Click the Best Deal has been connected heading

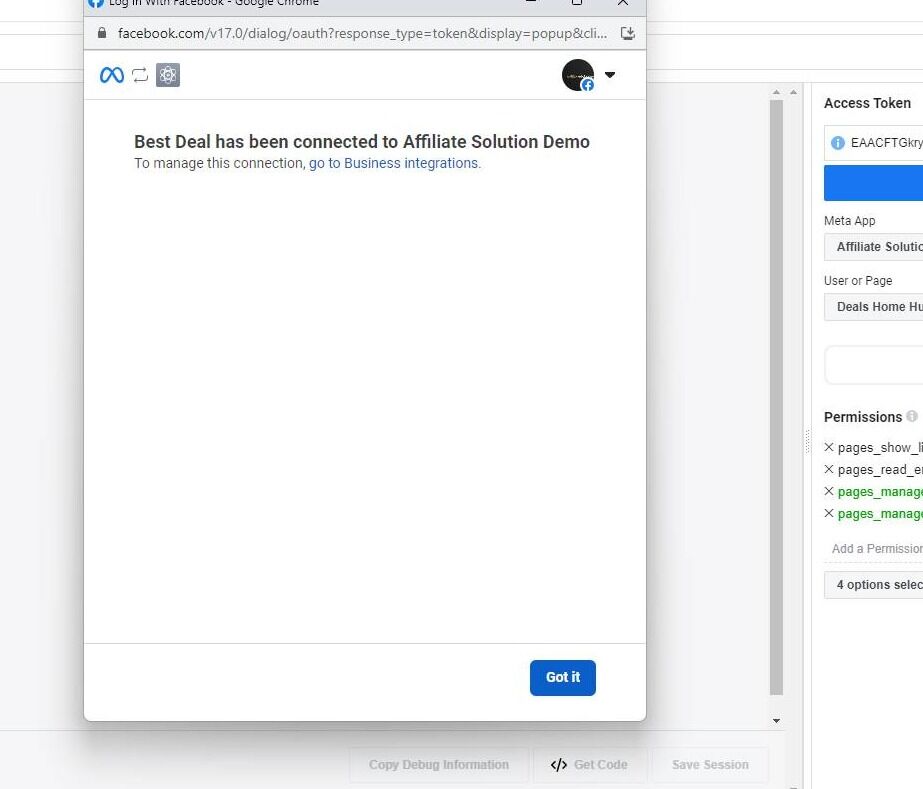click(361, 142)
